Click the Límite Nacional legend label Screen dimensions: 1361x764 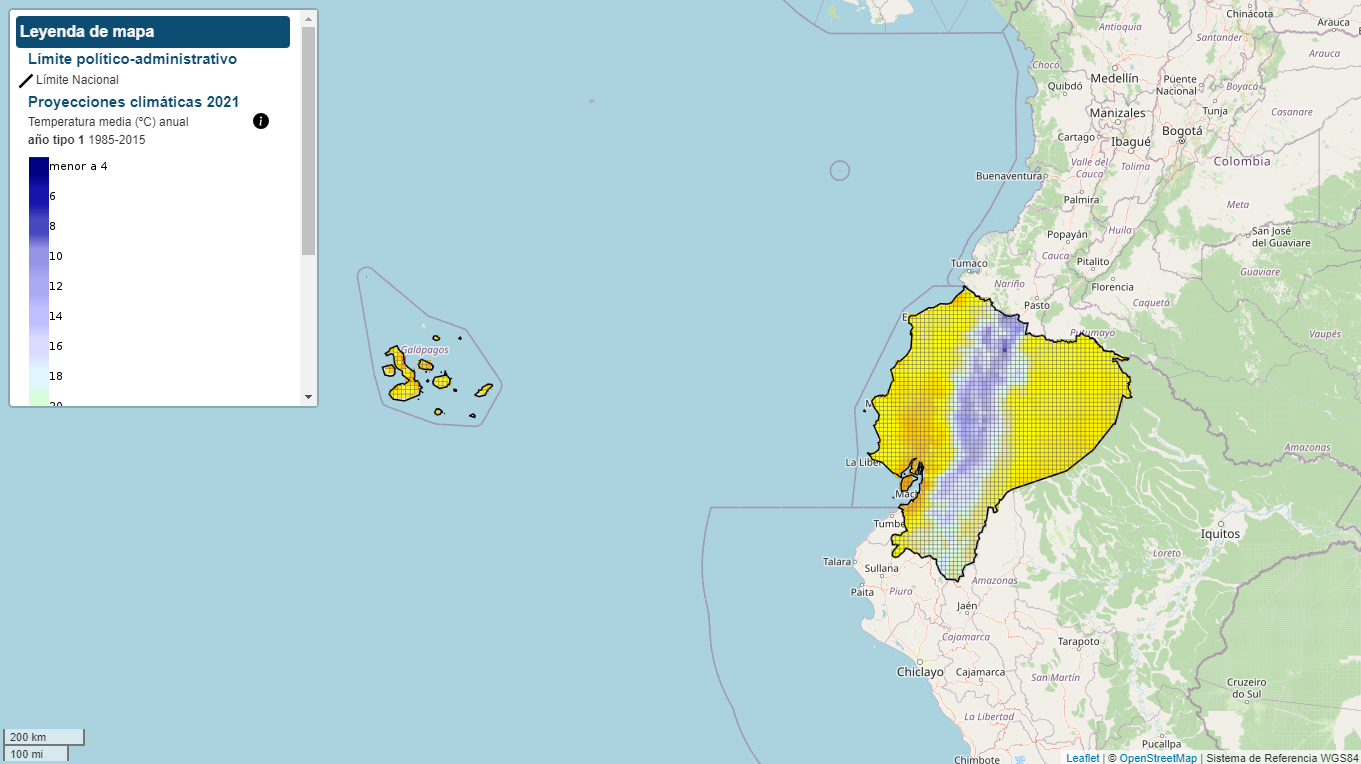[x=77, y=80]
